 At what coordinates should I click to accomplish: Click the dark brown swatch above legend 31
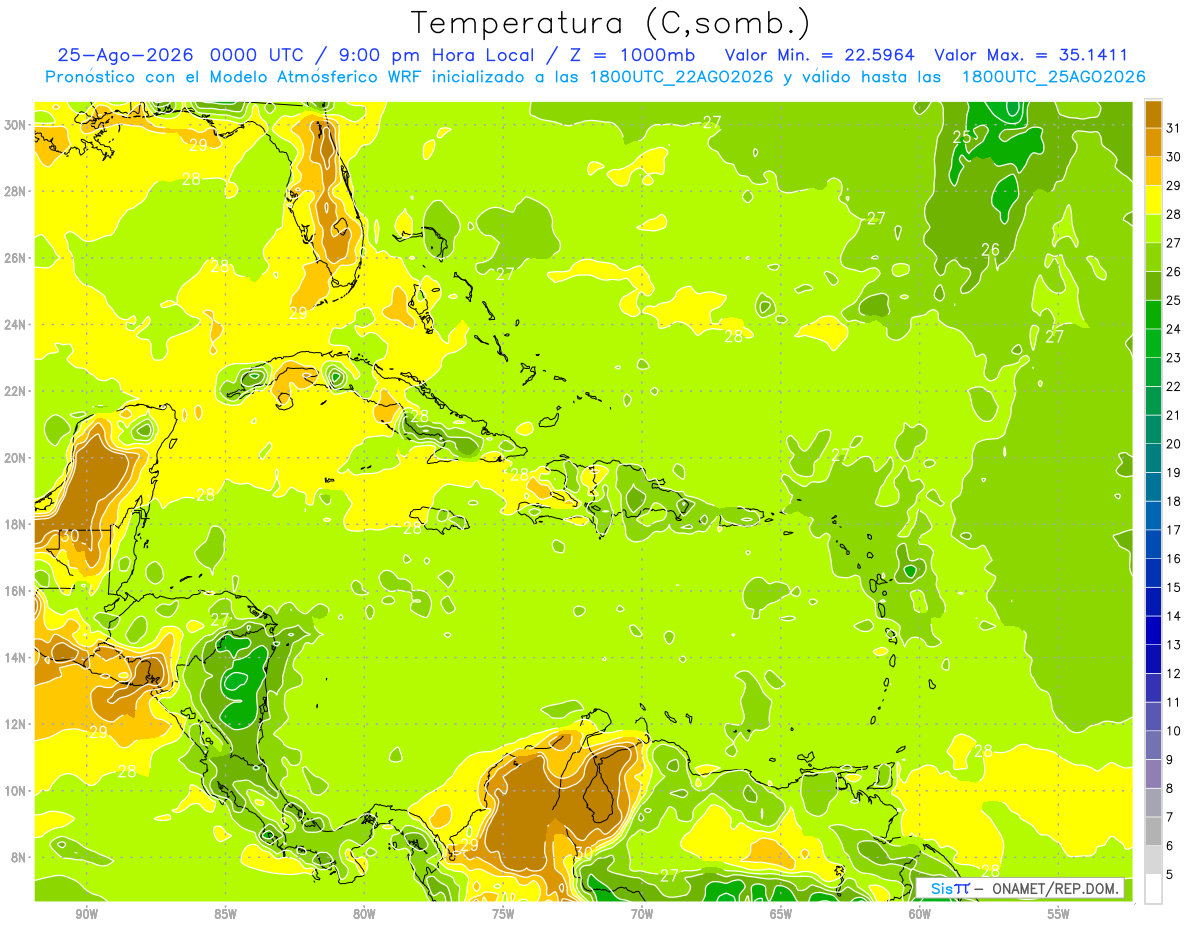coord(1153,114)
